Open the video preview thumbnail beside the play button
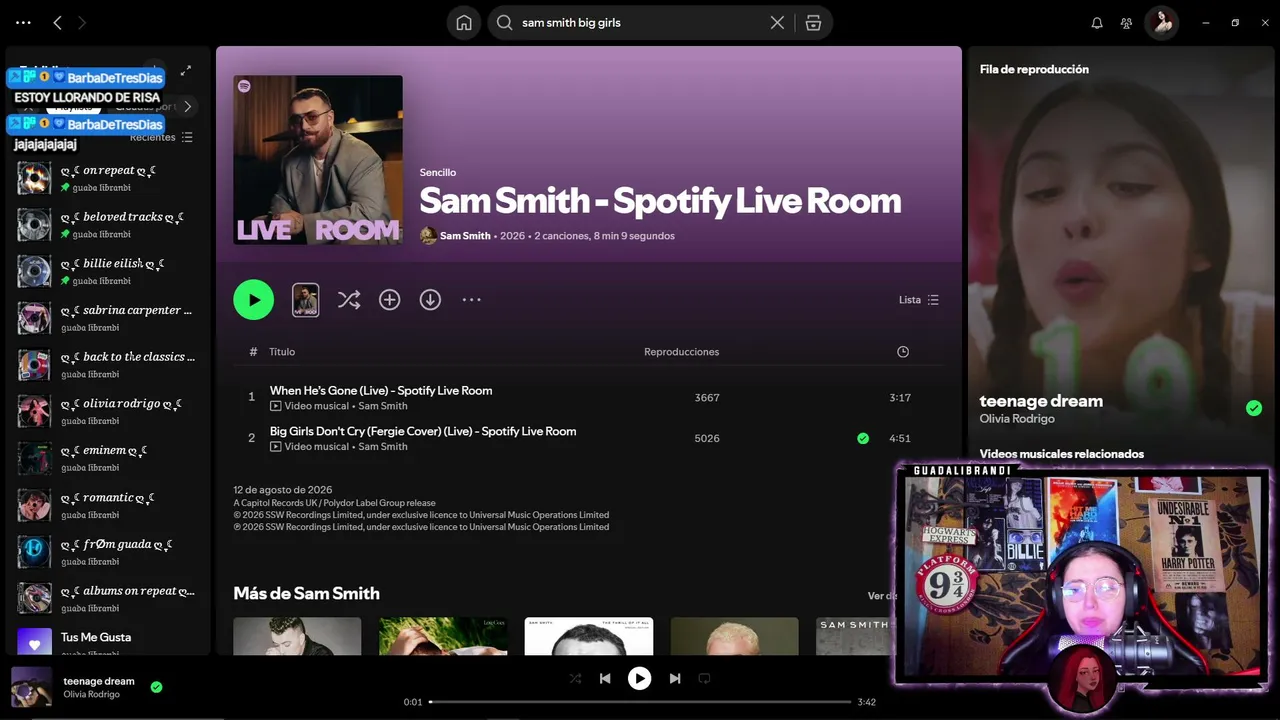 305,299
